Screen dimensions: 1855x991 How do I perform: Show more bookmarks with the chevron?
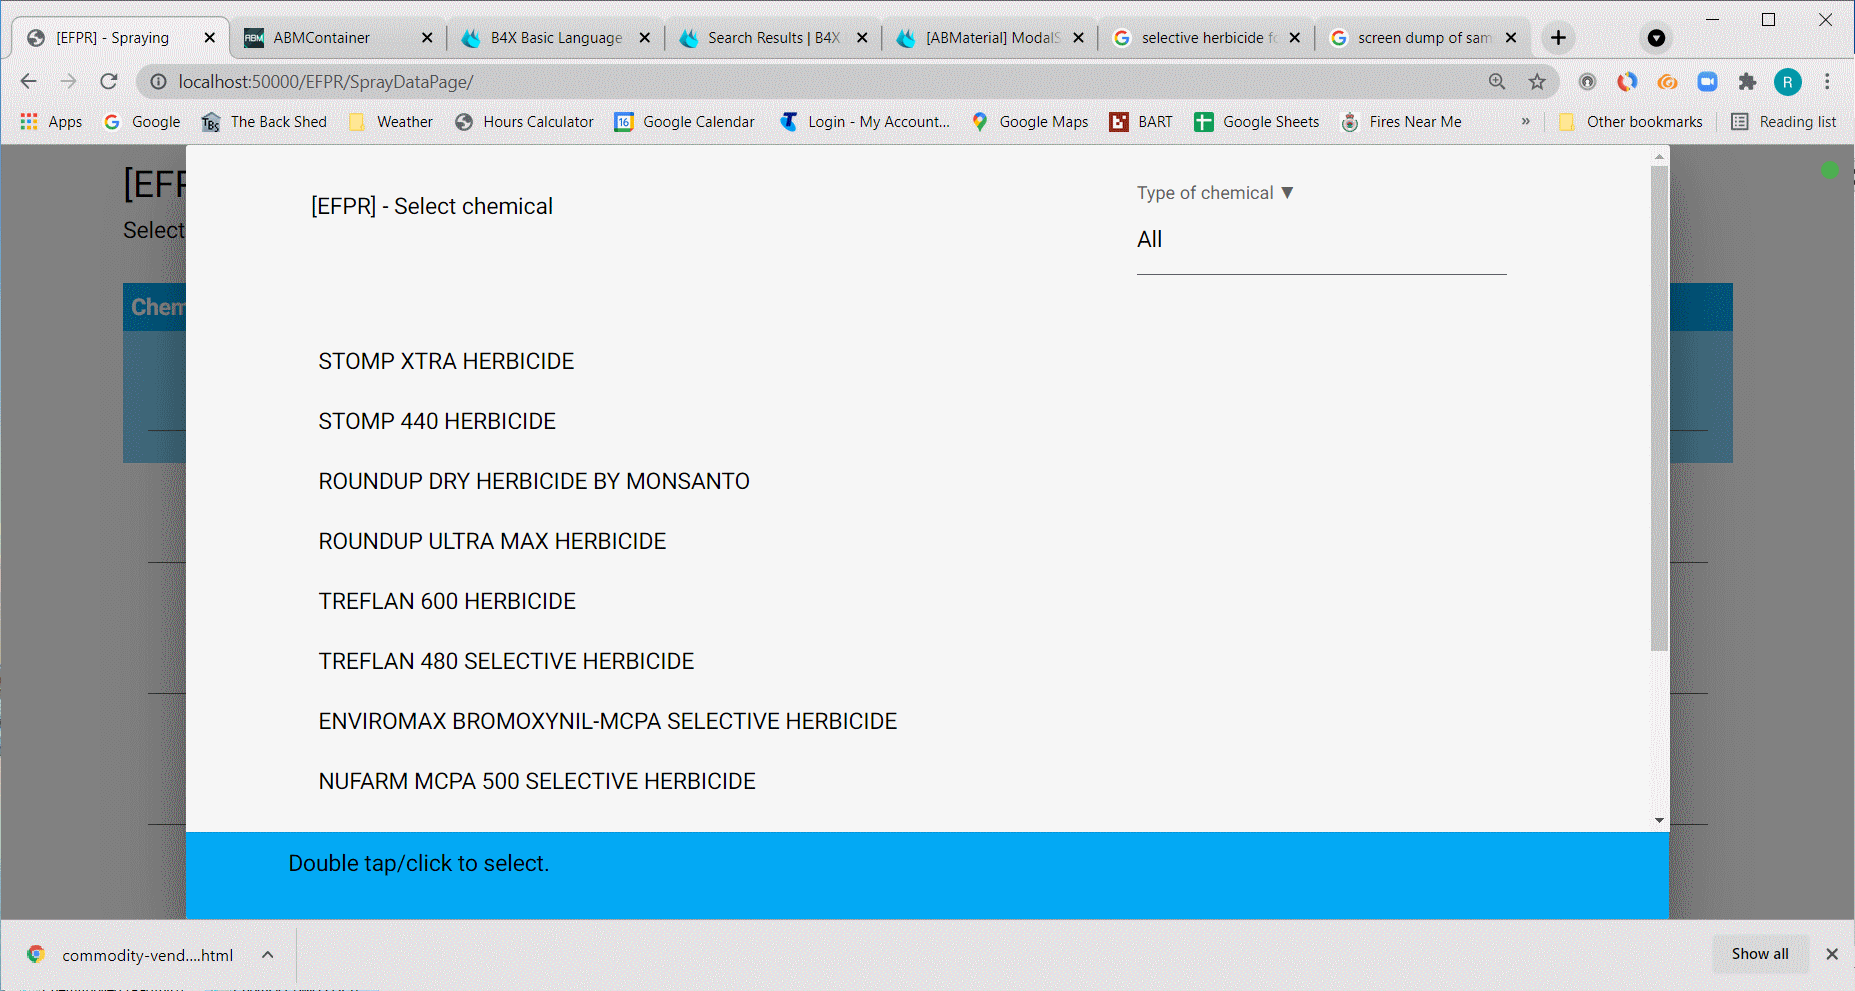click(1525, 121)
